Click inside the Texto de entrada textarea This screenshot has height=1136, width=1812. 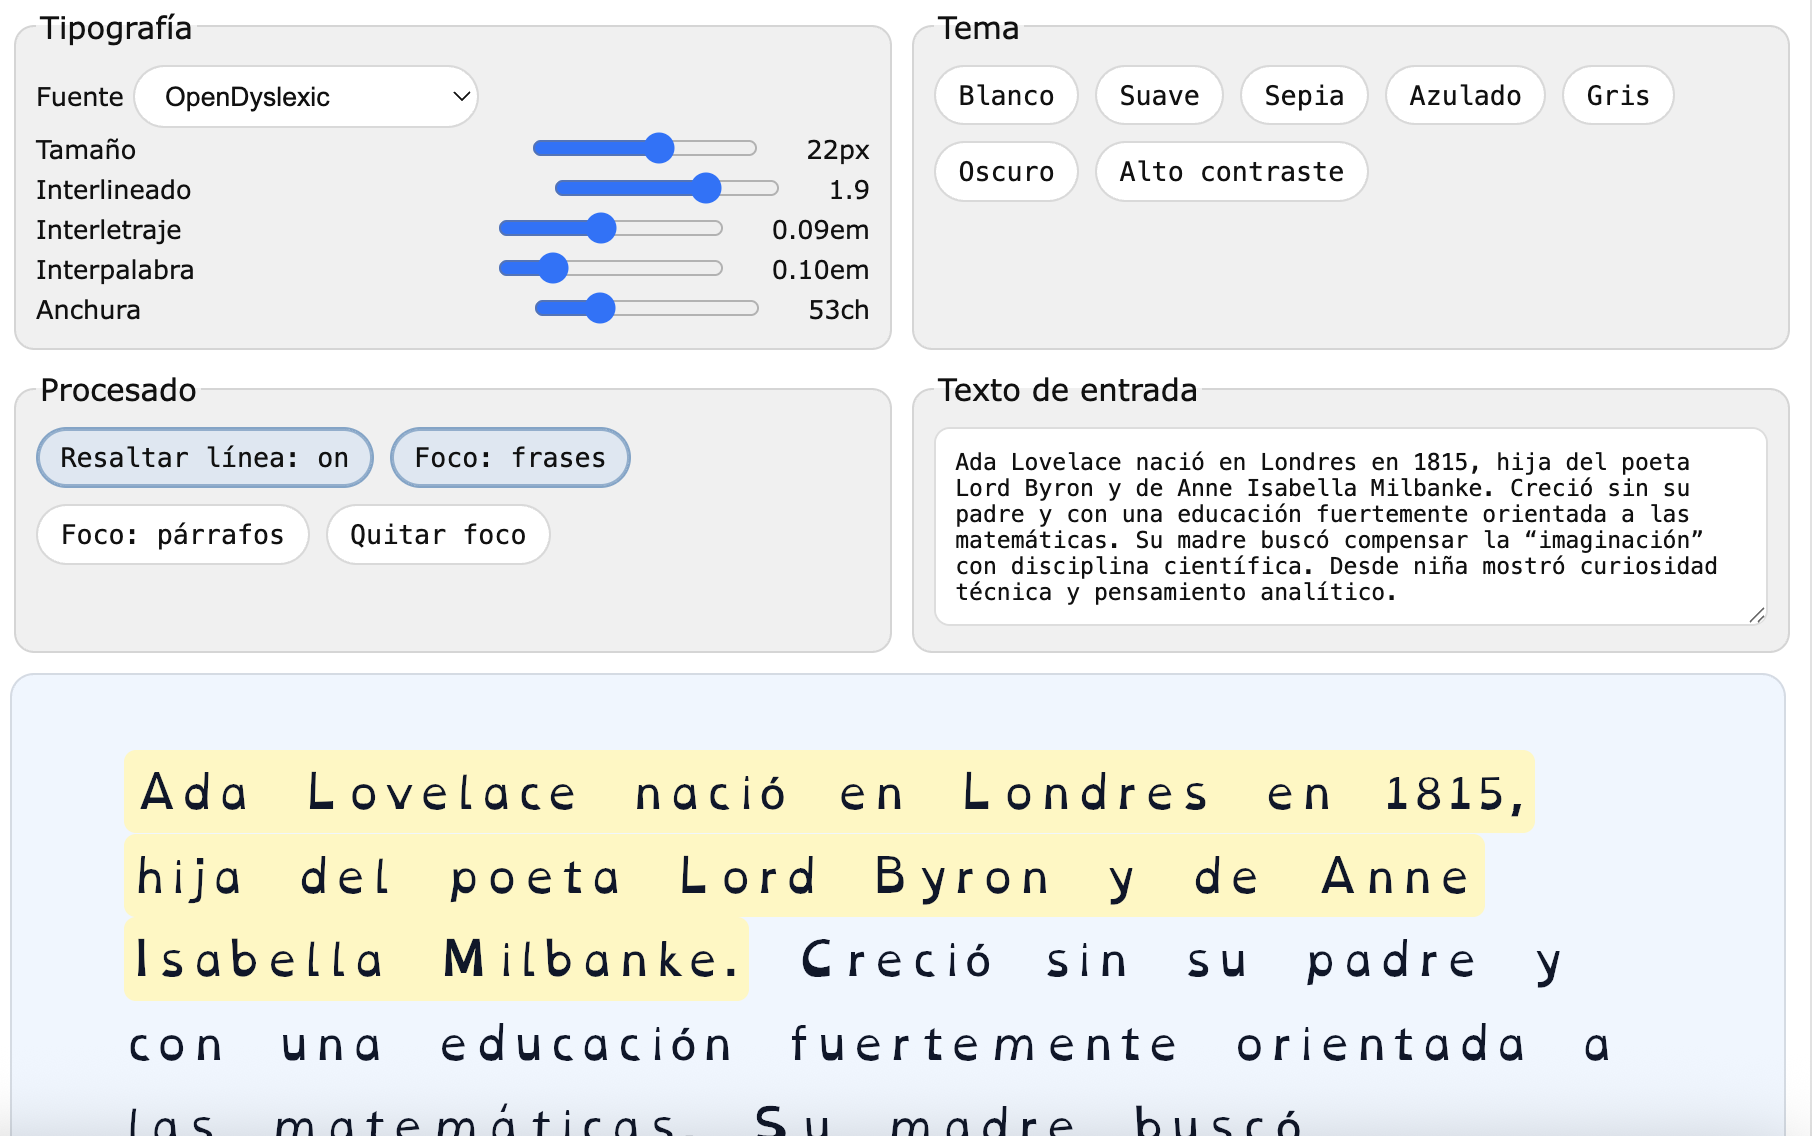click(1350, 527)
